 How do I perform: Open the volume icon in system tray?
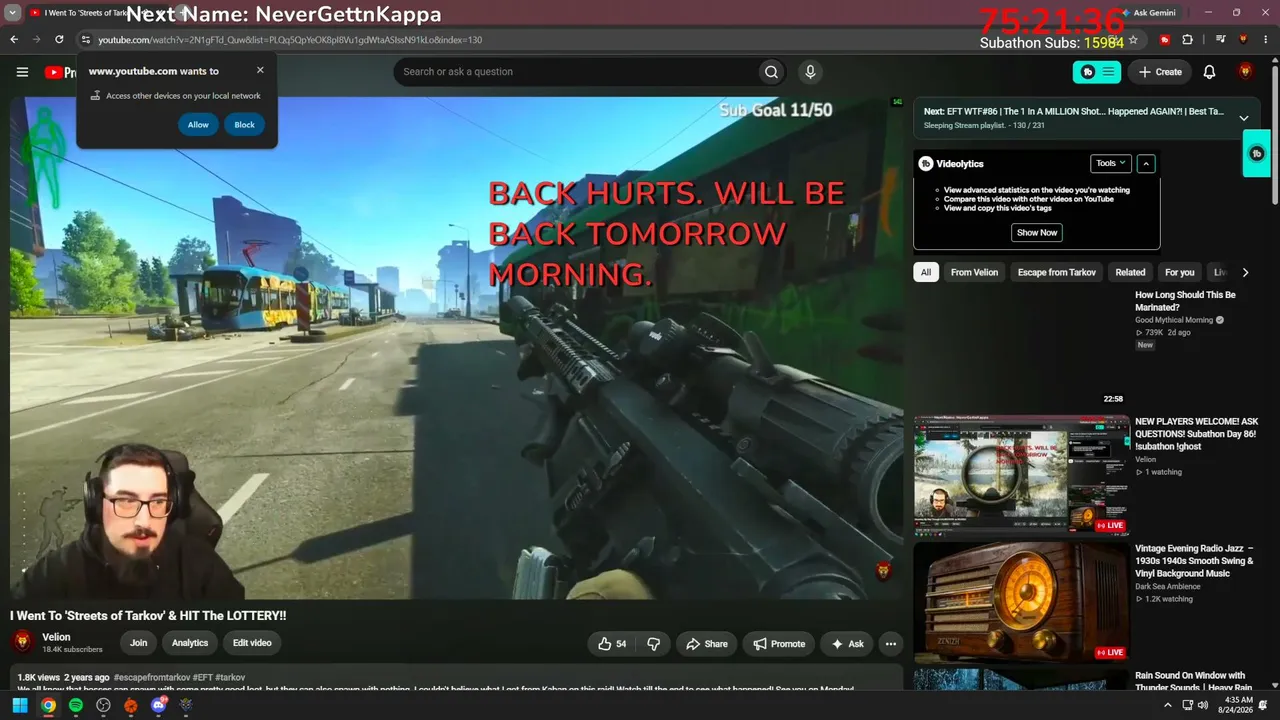point(1203,706)
